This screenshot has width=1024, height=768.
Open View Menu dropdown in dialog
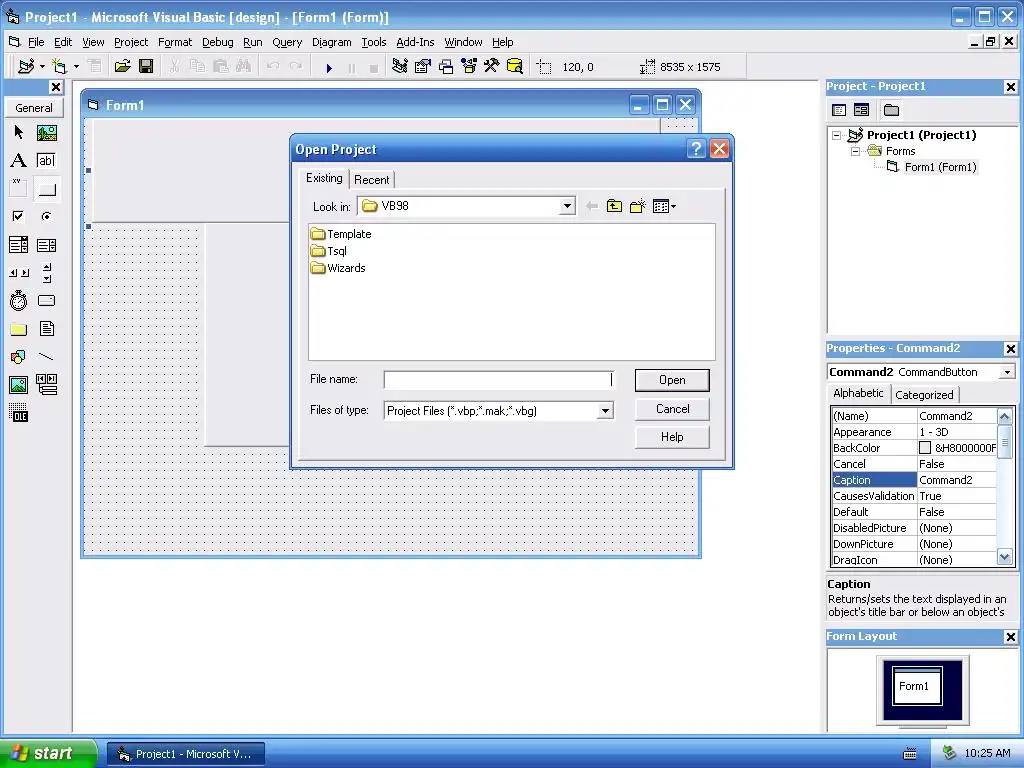(x=664, y=206)
